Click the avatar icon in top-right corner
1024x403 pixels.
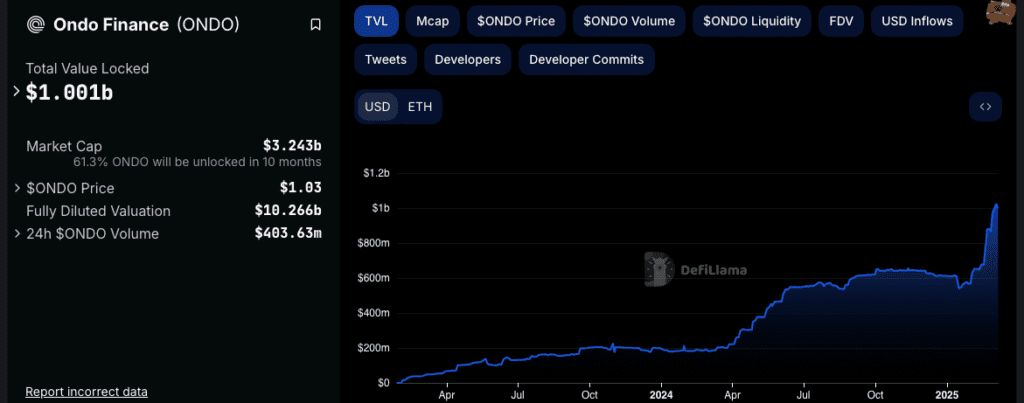pyautogui.click(x=997, y=12)
